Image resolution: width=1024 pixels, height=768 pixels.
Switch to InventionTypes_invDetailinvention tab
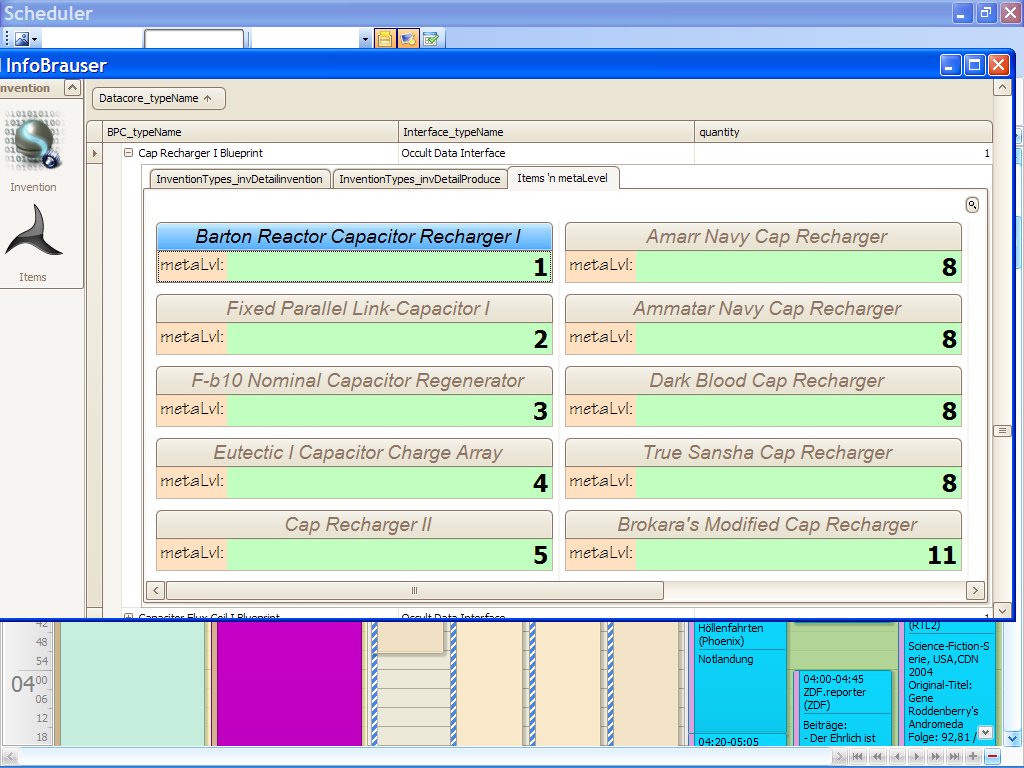pos(239,179)
